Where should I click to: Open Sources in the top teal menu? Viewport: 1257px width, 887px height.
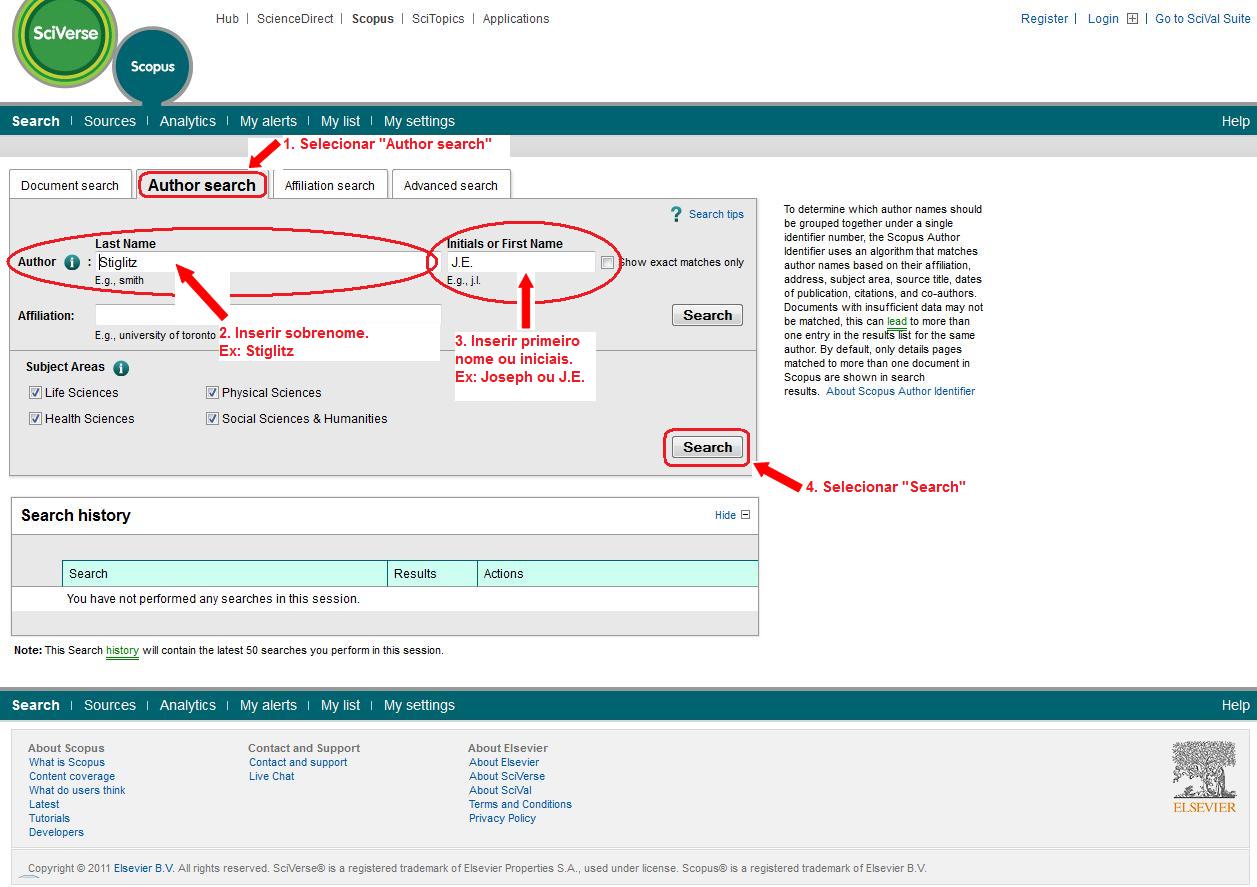point(110,121)
